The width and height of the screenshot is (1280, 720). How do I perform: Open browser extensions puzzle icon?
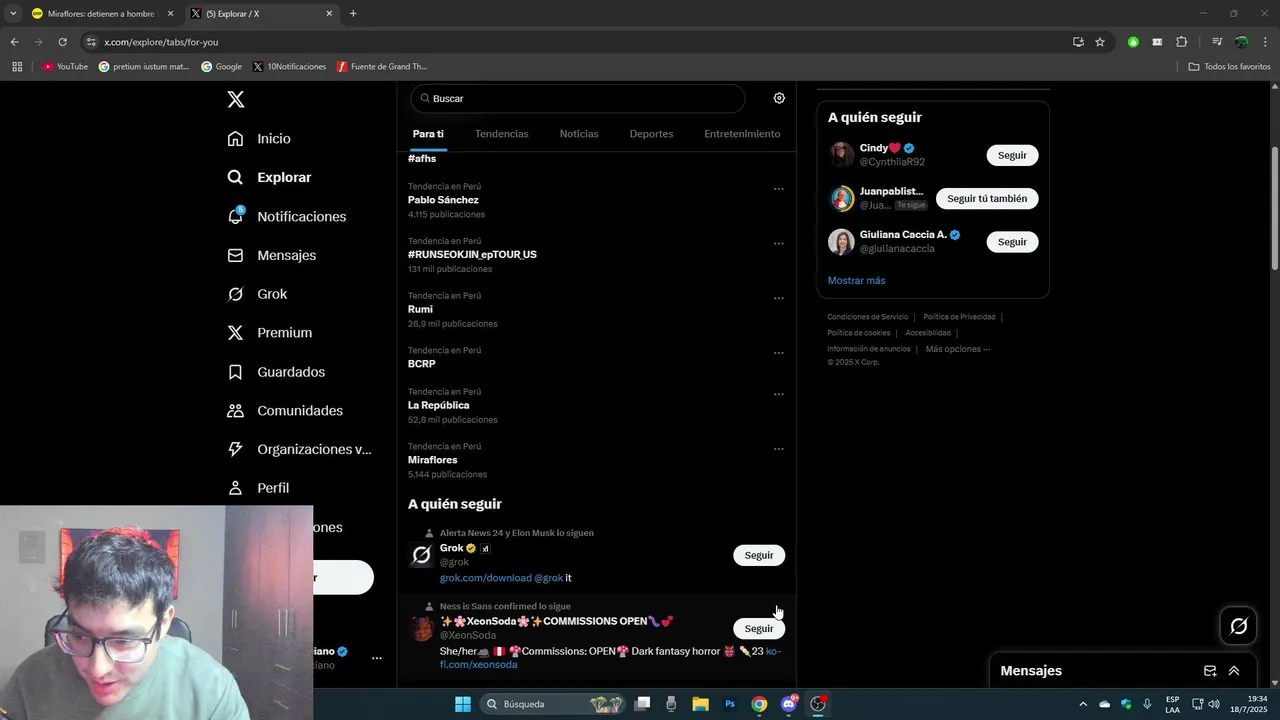tap(1182, 42)
